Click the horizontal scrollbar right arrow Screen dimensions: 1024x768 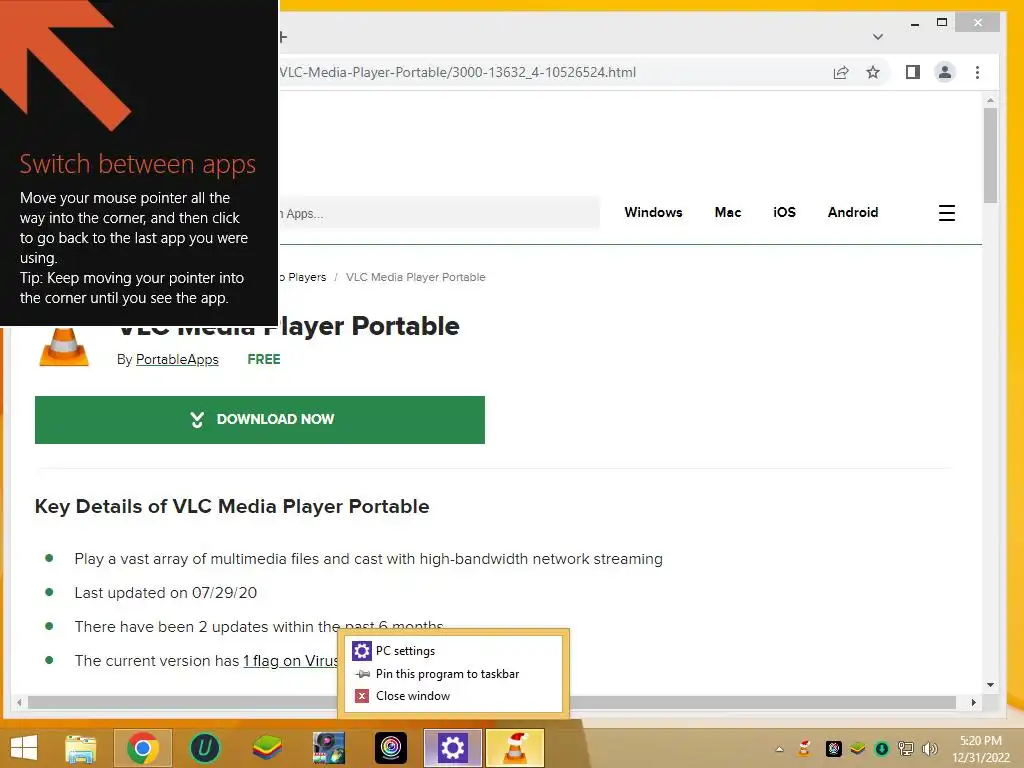pyautogui.click(x=974, y=702)
